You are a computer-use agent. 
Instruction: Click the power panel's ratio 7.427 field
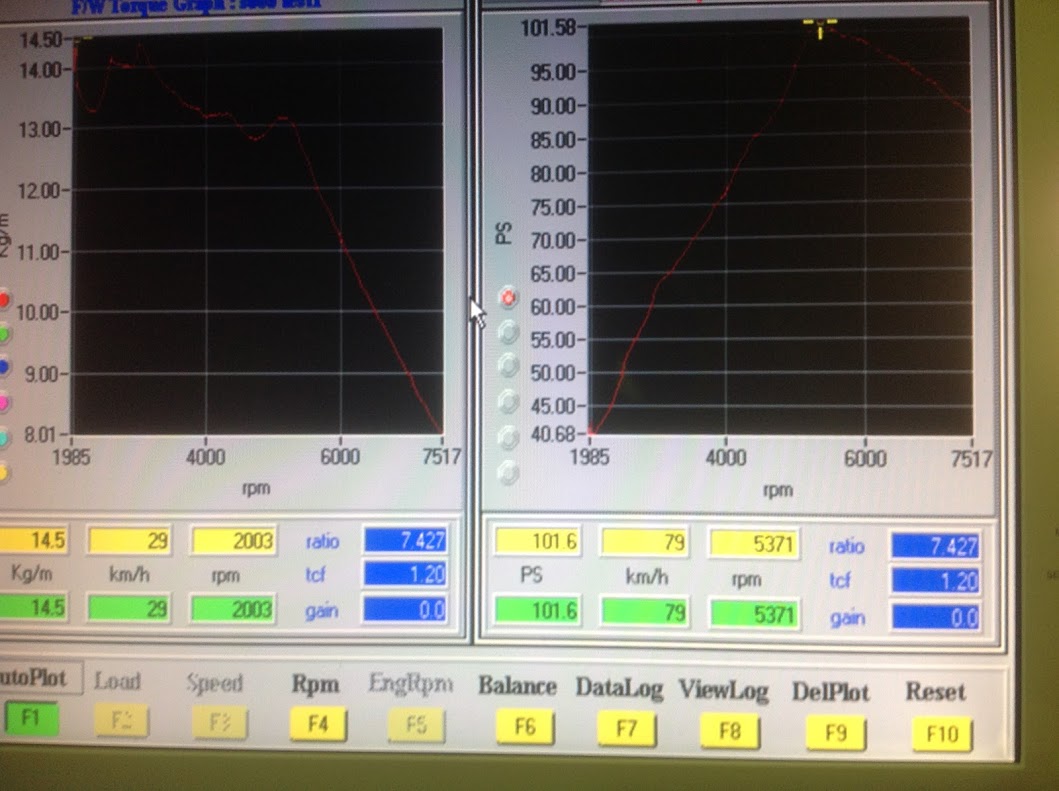click(935, 546)
